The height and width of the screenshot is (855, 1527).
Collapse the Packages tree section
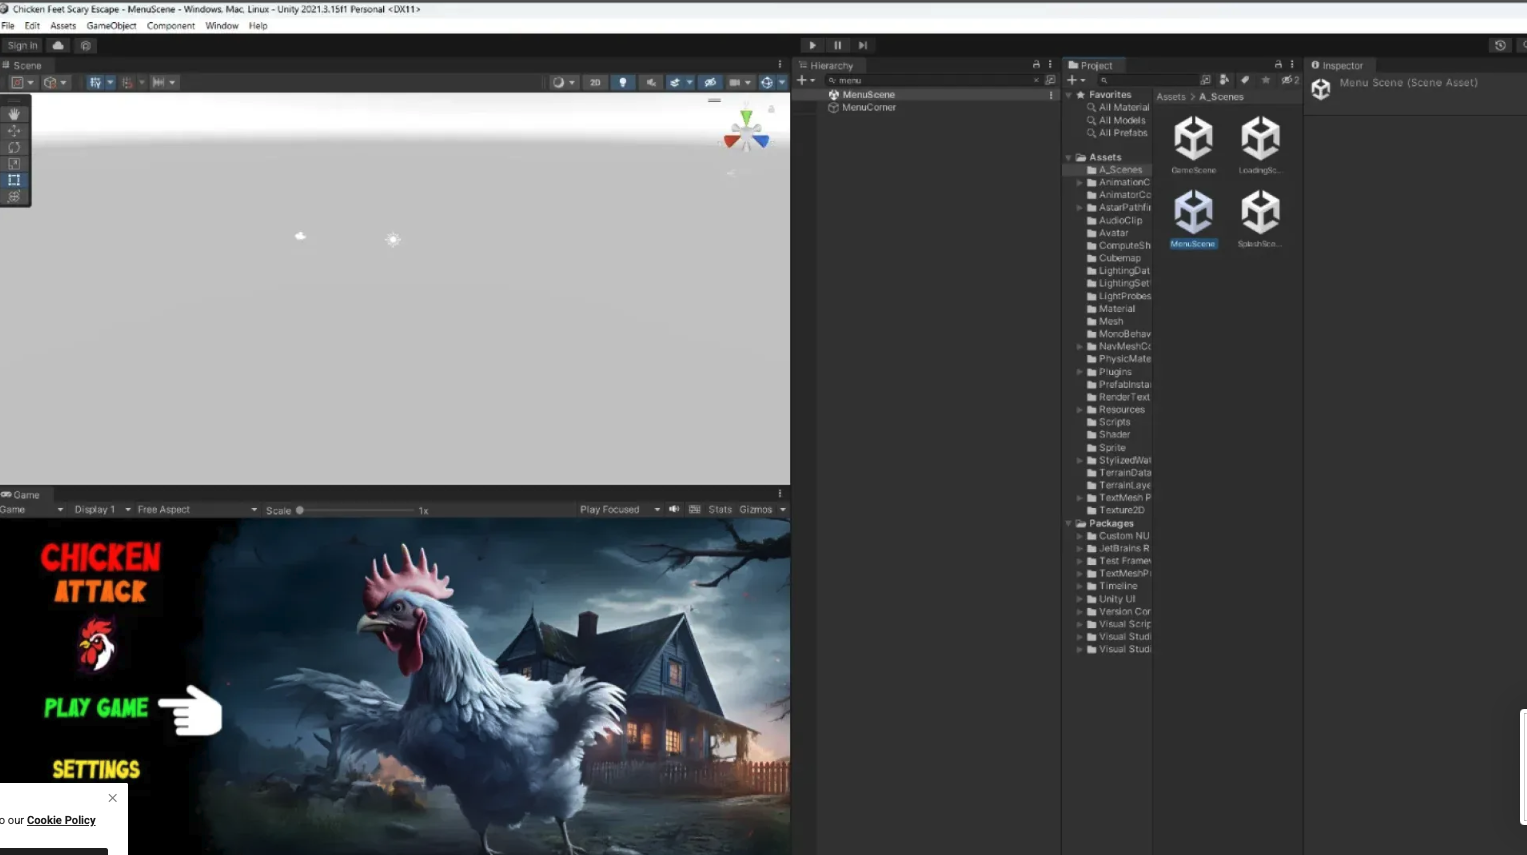[1069, 523]
